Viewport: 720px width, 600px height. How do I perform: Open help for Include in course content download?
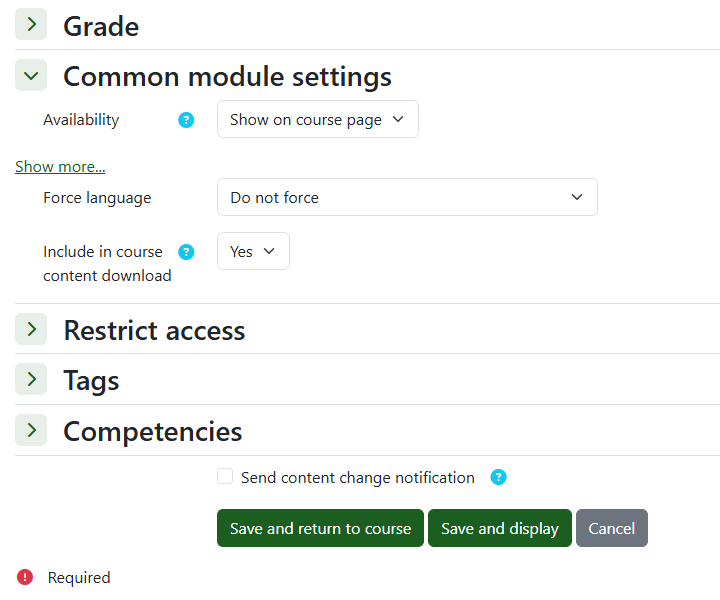click(x=186, y=252)
